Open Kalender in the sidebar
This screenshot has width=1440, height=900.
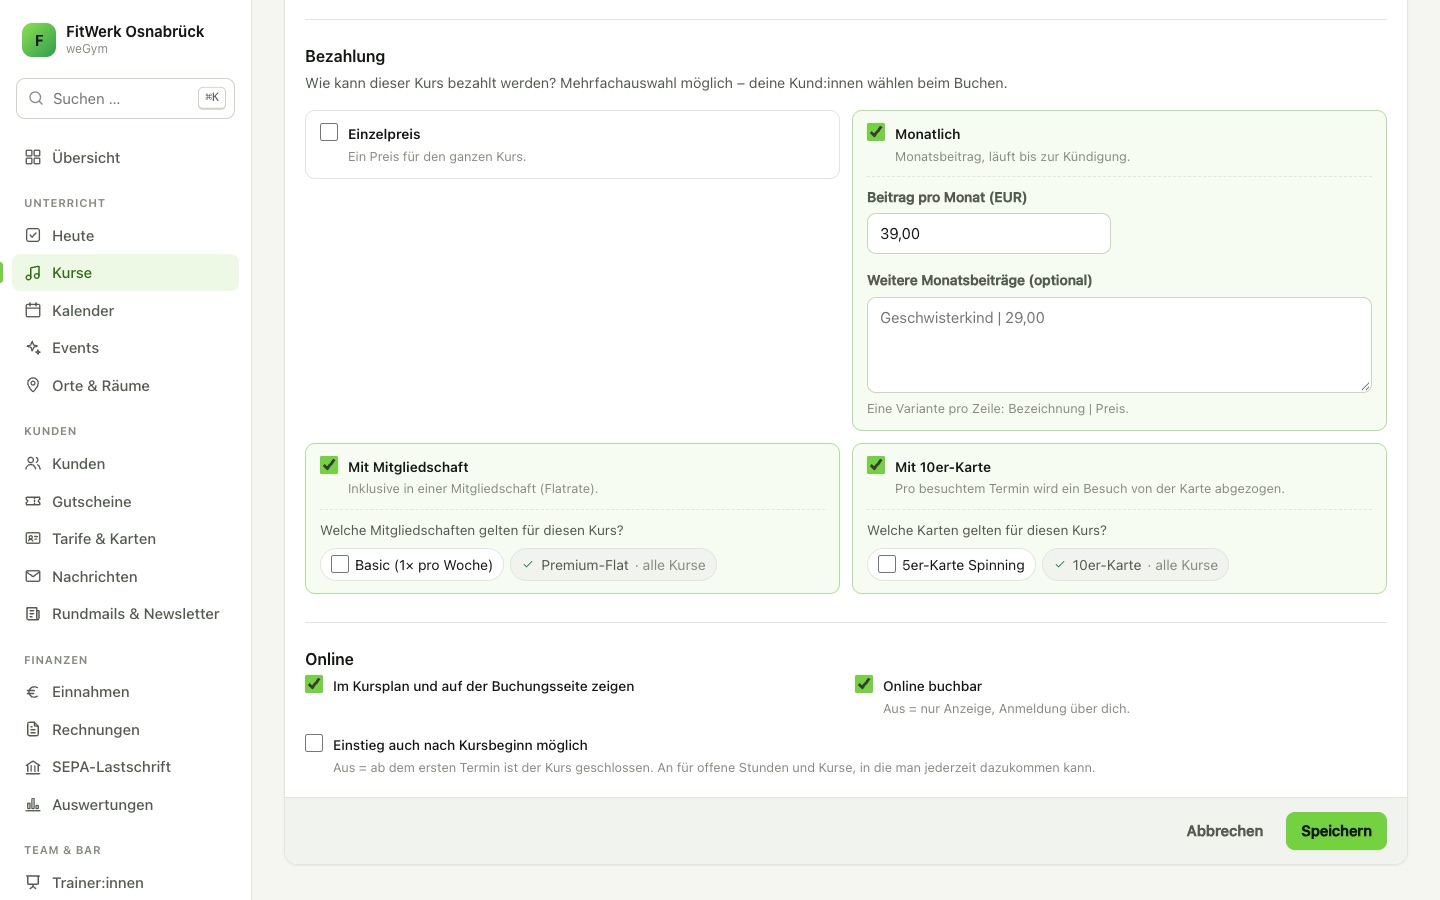pos(126,310)
